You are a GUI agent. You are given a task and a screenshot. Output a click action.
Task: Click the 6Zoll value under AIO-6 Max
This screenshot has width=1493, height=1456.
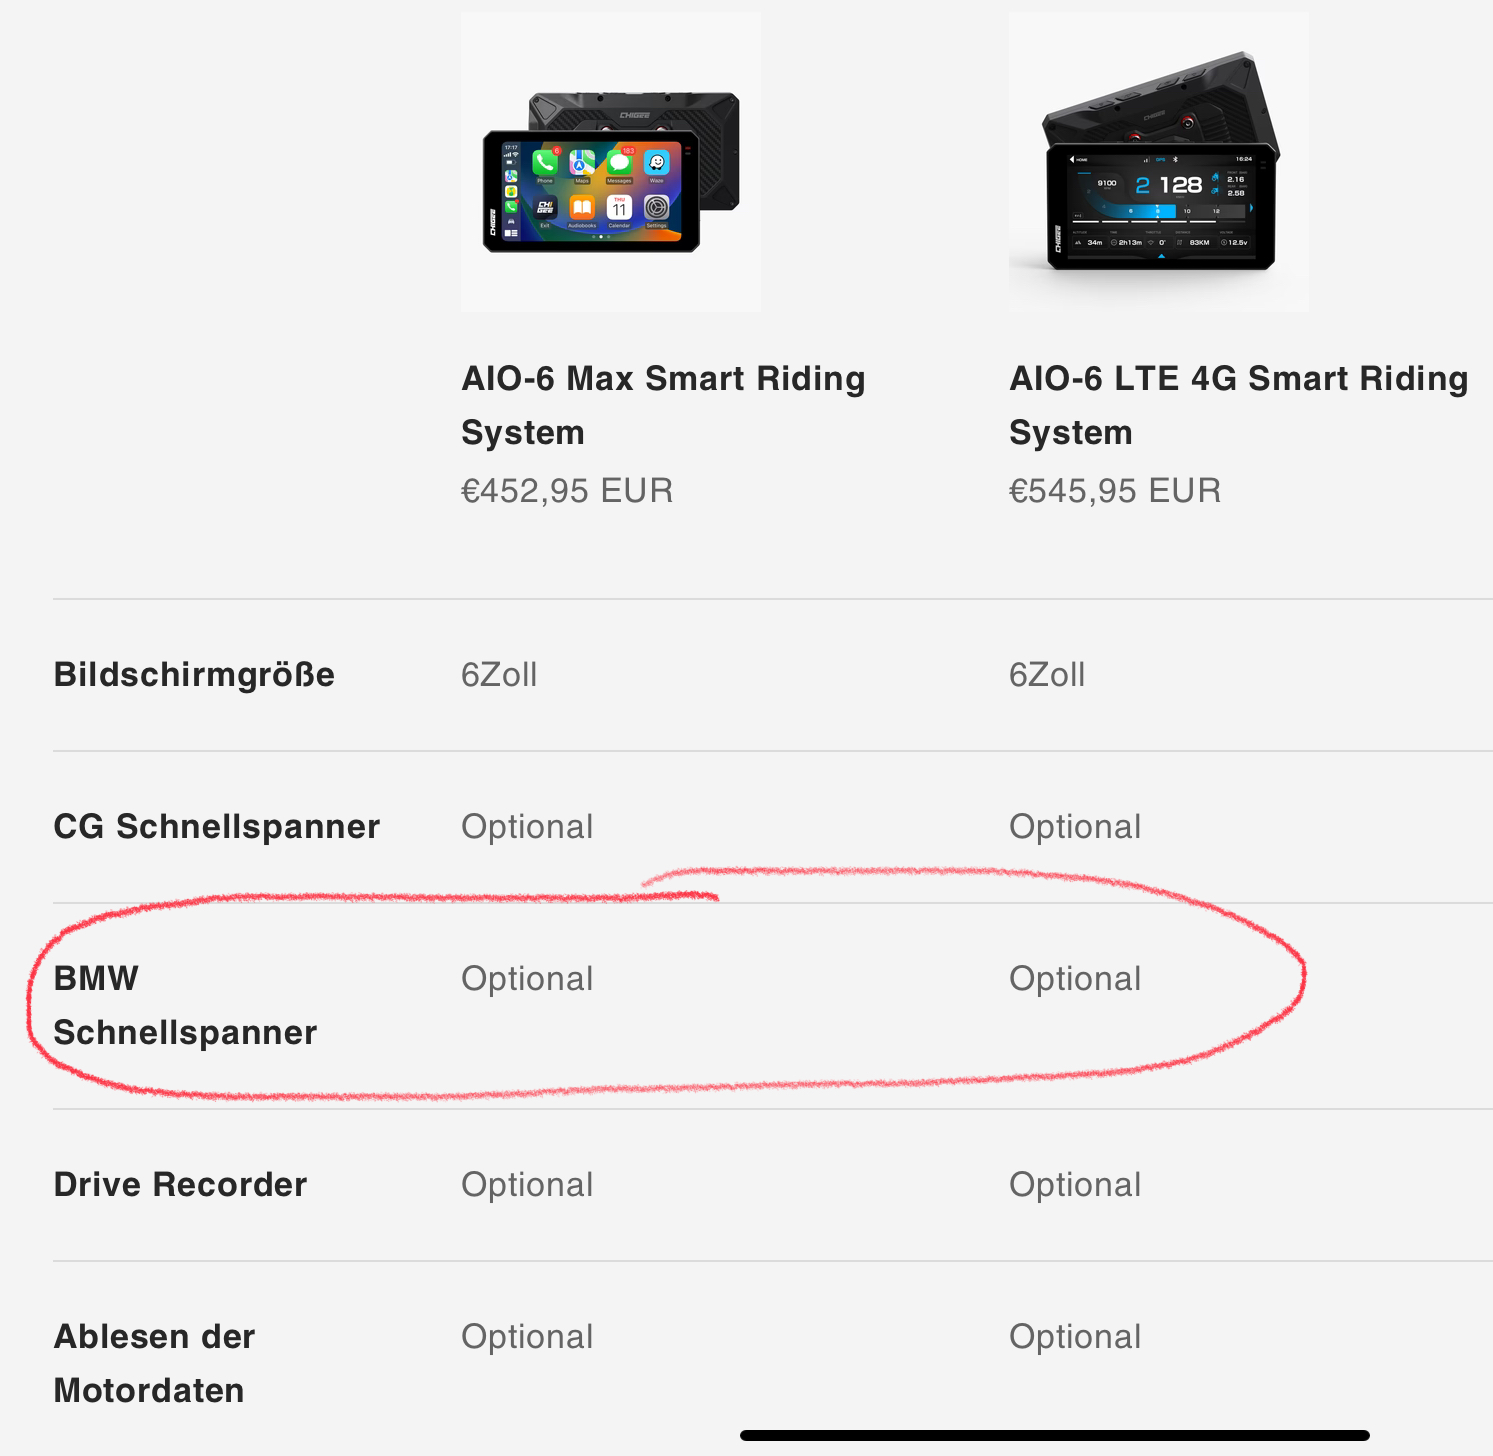coord(499,675)
